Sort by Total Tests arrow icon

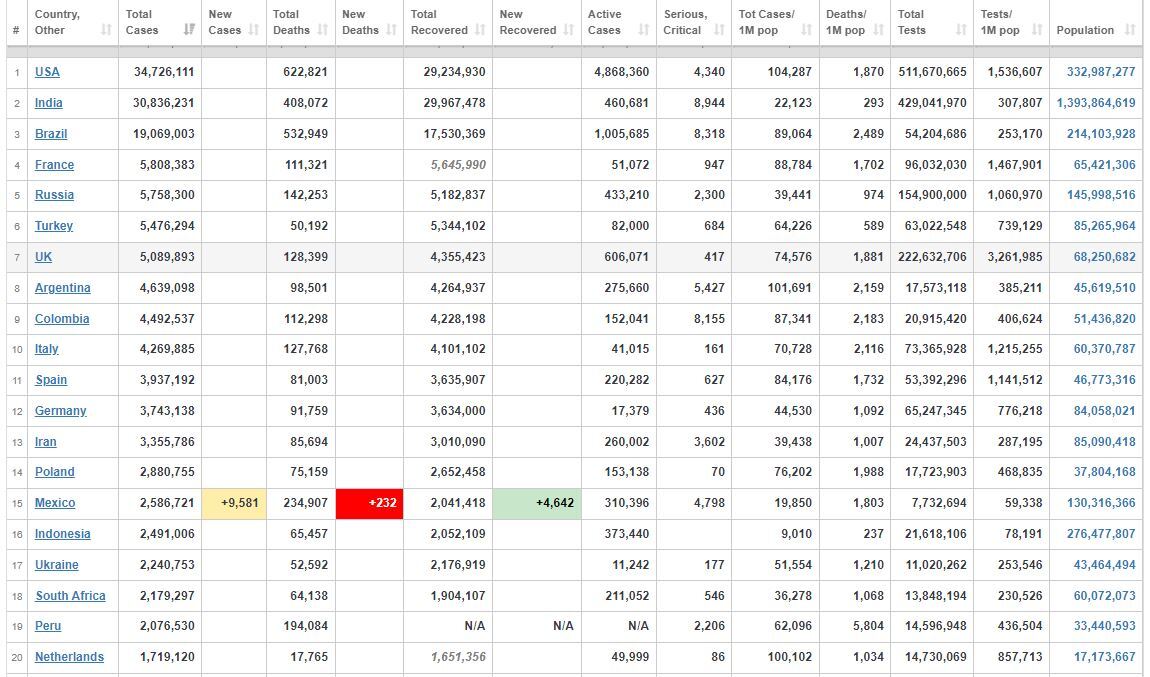pos(961,30)
